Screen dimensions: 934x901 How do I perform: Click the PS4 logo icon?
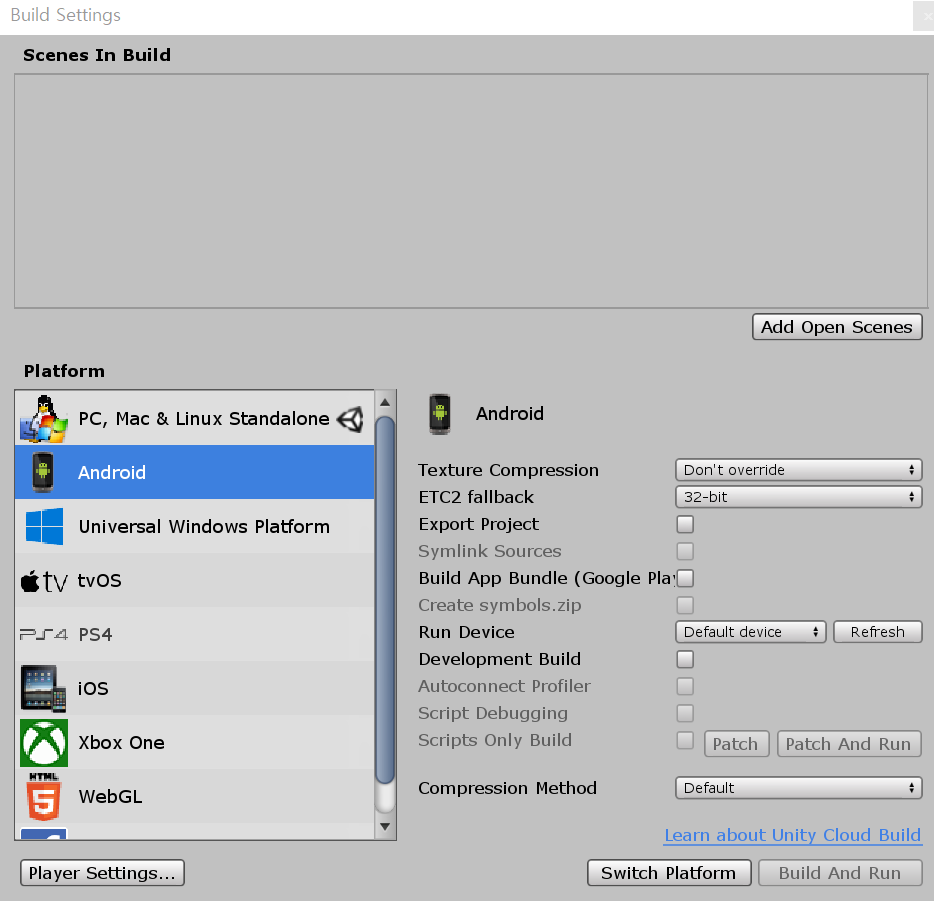pos(43,634)
